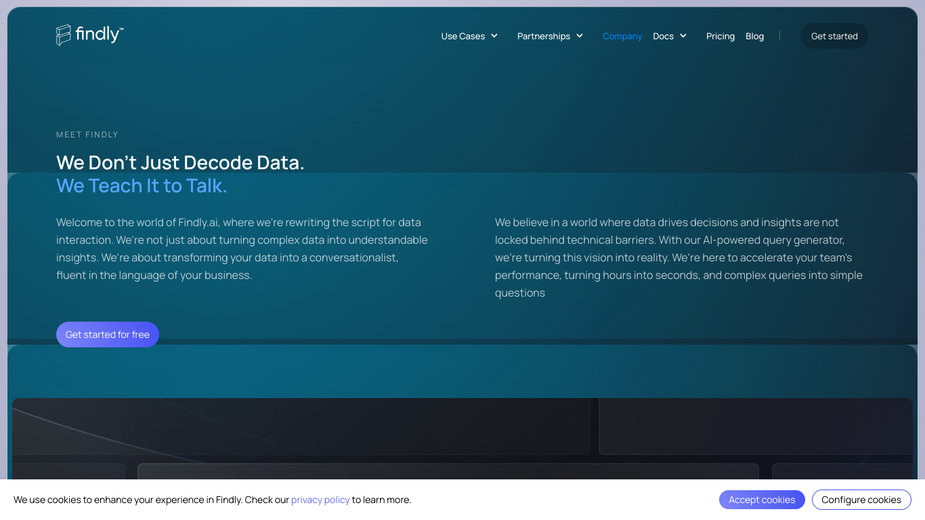Click the findly wordmark text
Image resolution: width=925 pixels, height=520 pixels.
click(99, 34)
